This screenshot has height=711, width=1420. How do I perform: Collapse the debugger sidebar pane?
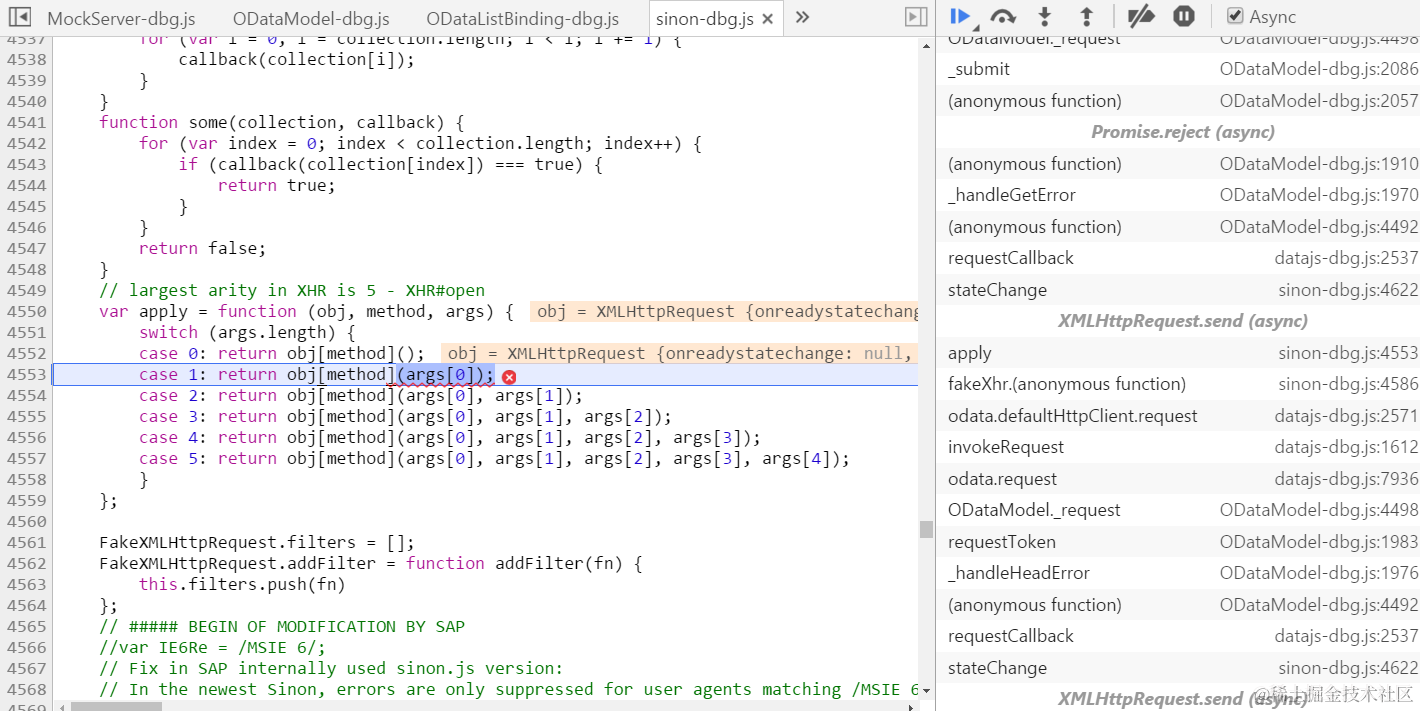point(916,17)
